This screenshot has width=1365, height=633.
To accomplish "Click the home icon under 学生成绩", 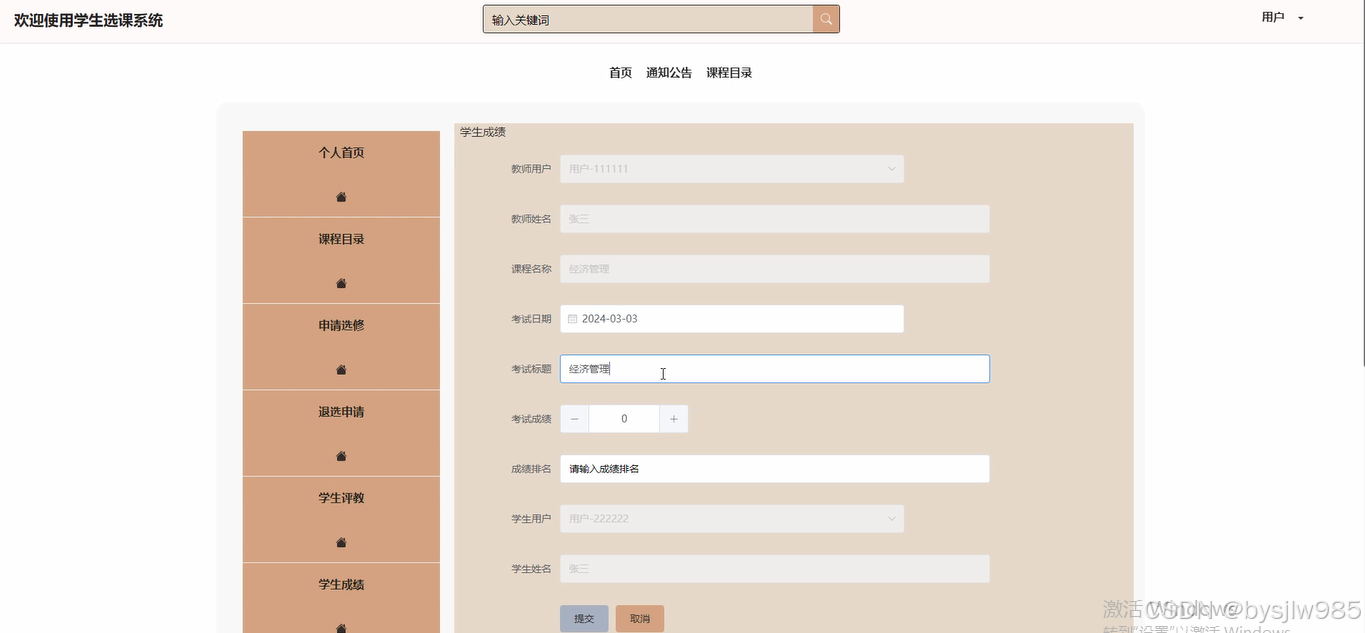I will click(x=340, y=627).
